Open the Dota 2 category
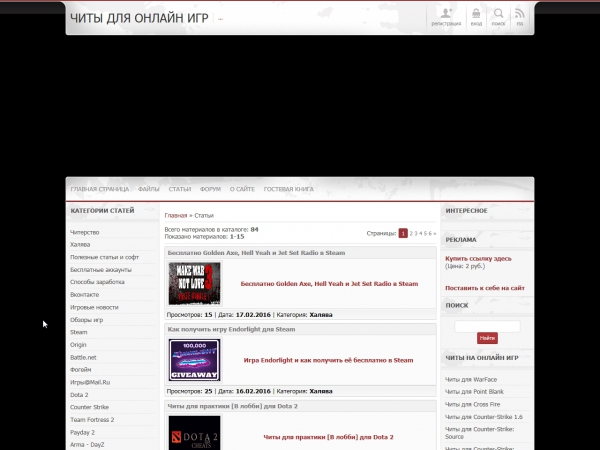 [79, 395]
